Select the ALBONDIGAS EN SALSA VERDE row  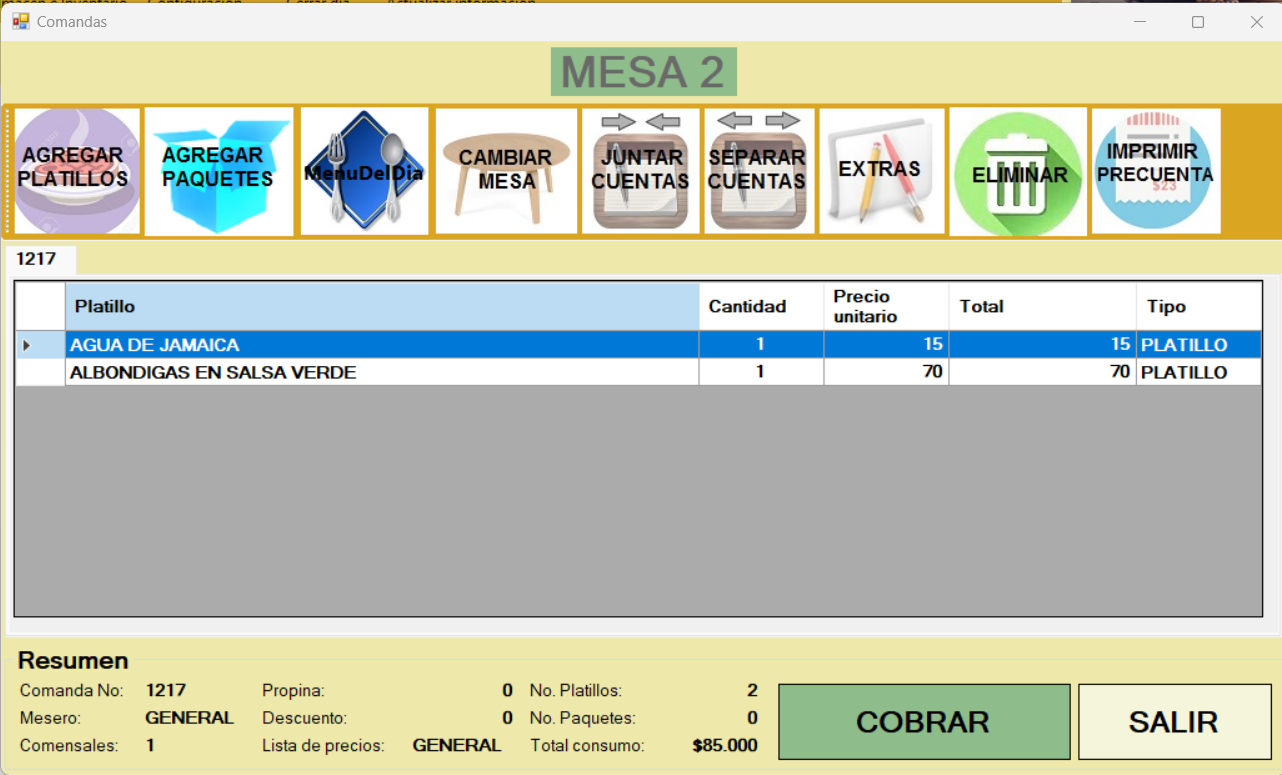click(x=380, y=373)
